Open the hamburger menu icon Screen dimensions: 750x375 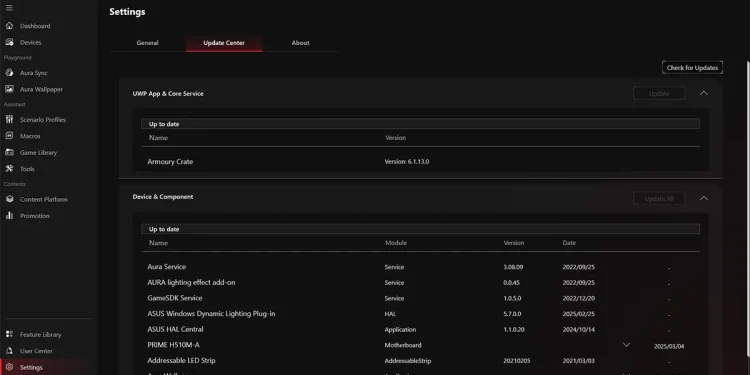pyautogui.click(x=9, y=8)
